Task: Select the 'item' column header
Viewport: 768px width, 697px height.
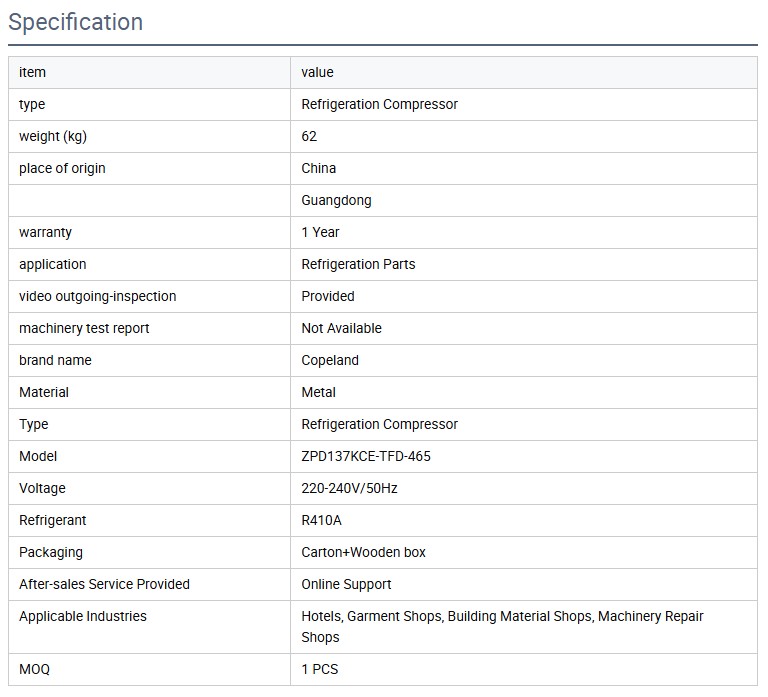Action: click(32, 72)
